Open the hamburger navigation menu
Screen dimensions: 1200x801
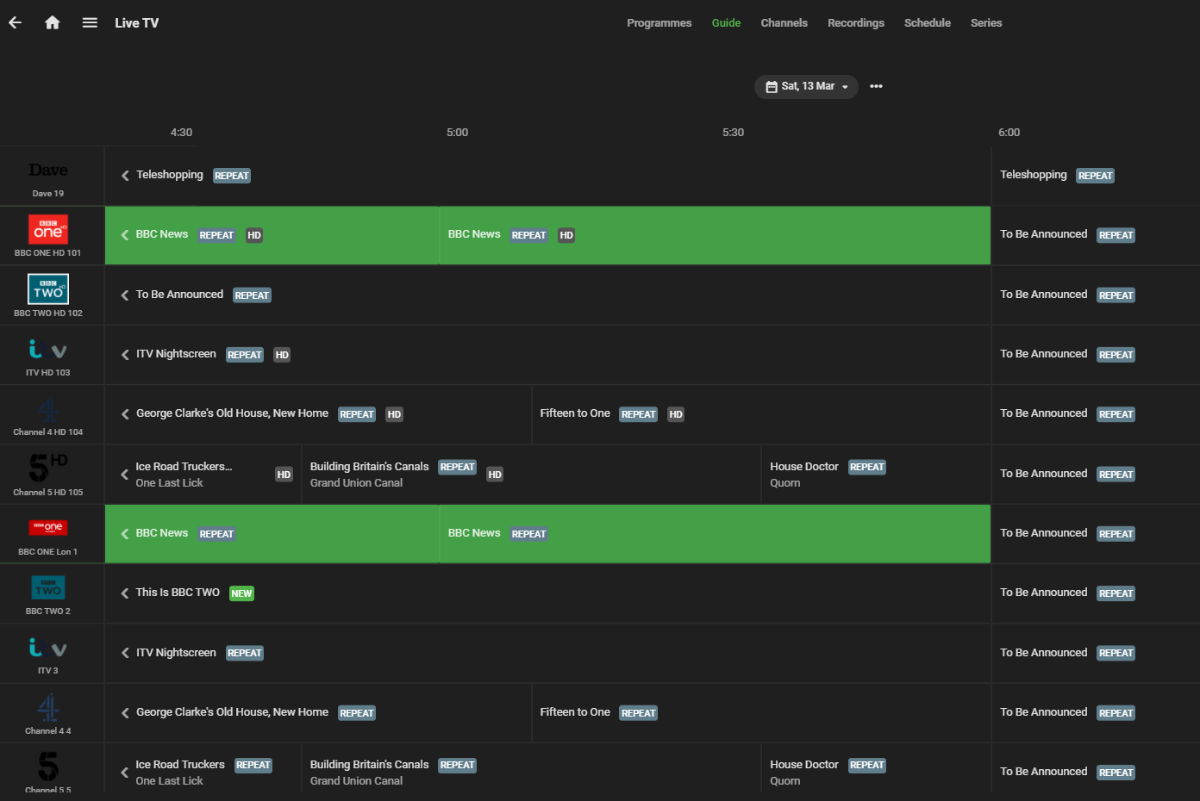tap(90, 23)
